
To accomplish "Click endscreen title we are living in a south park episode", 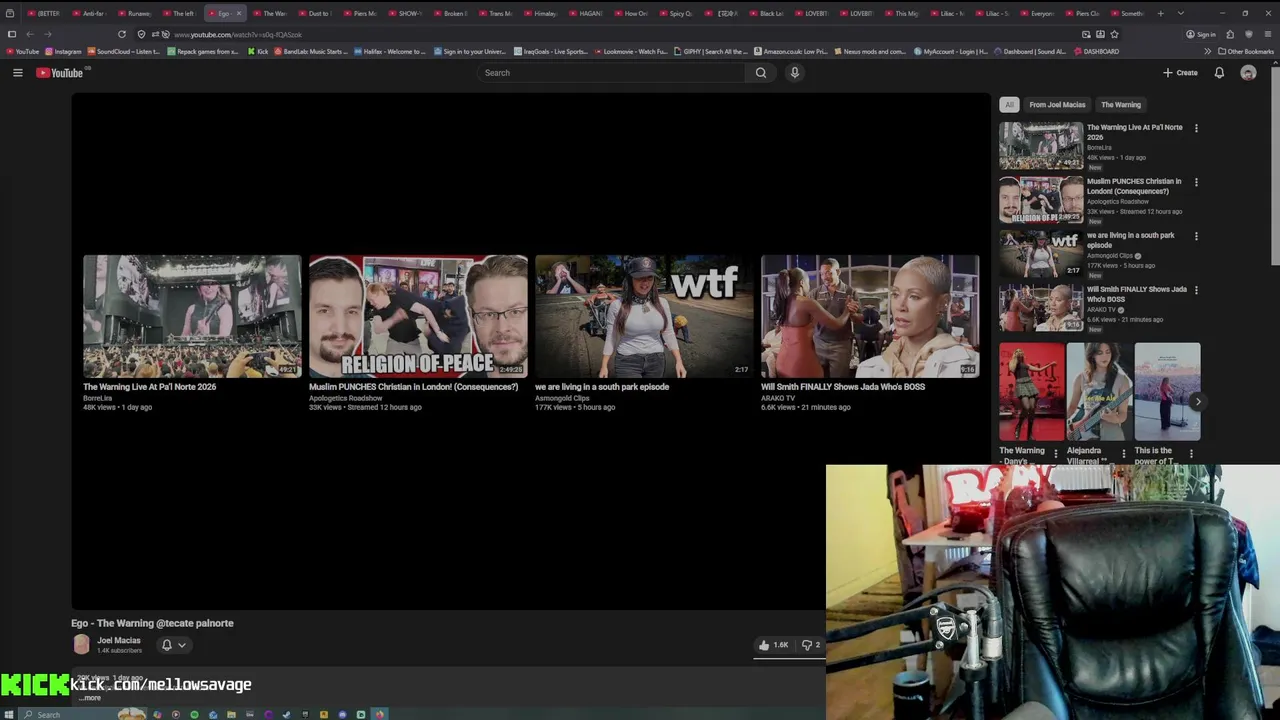I will (602, 387).
